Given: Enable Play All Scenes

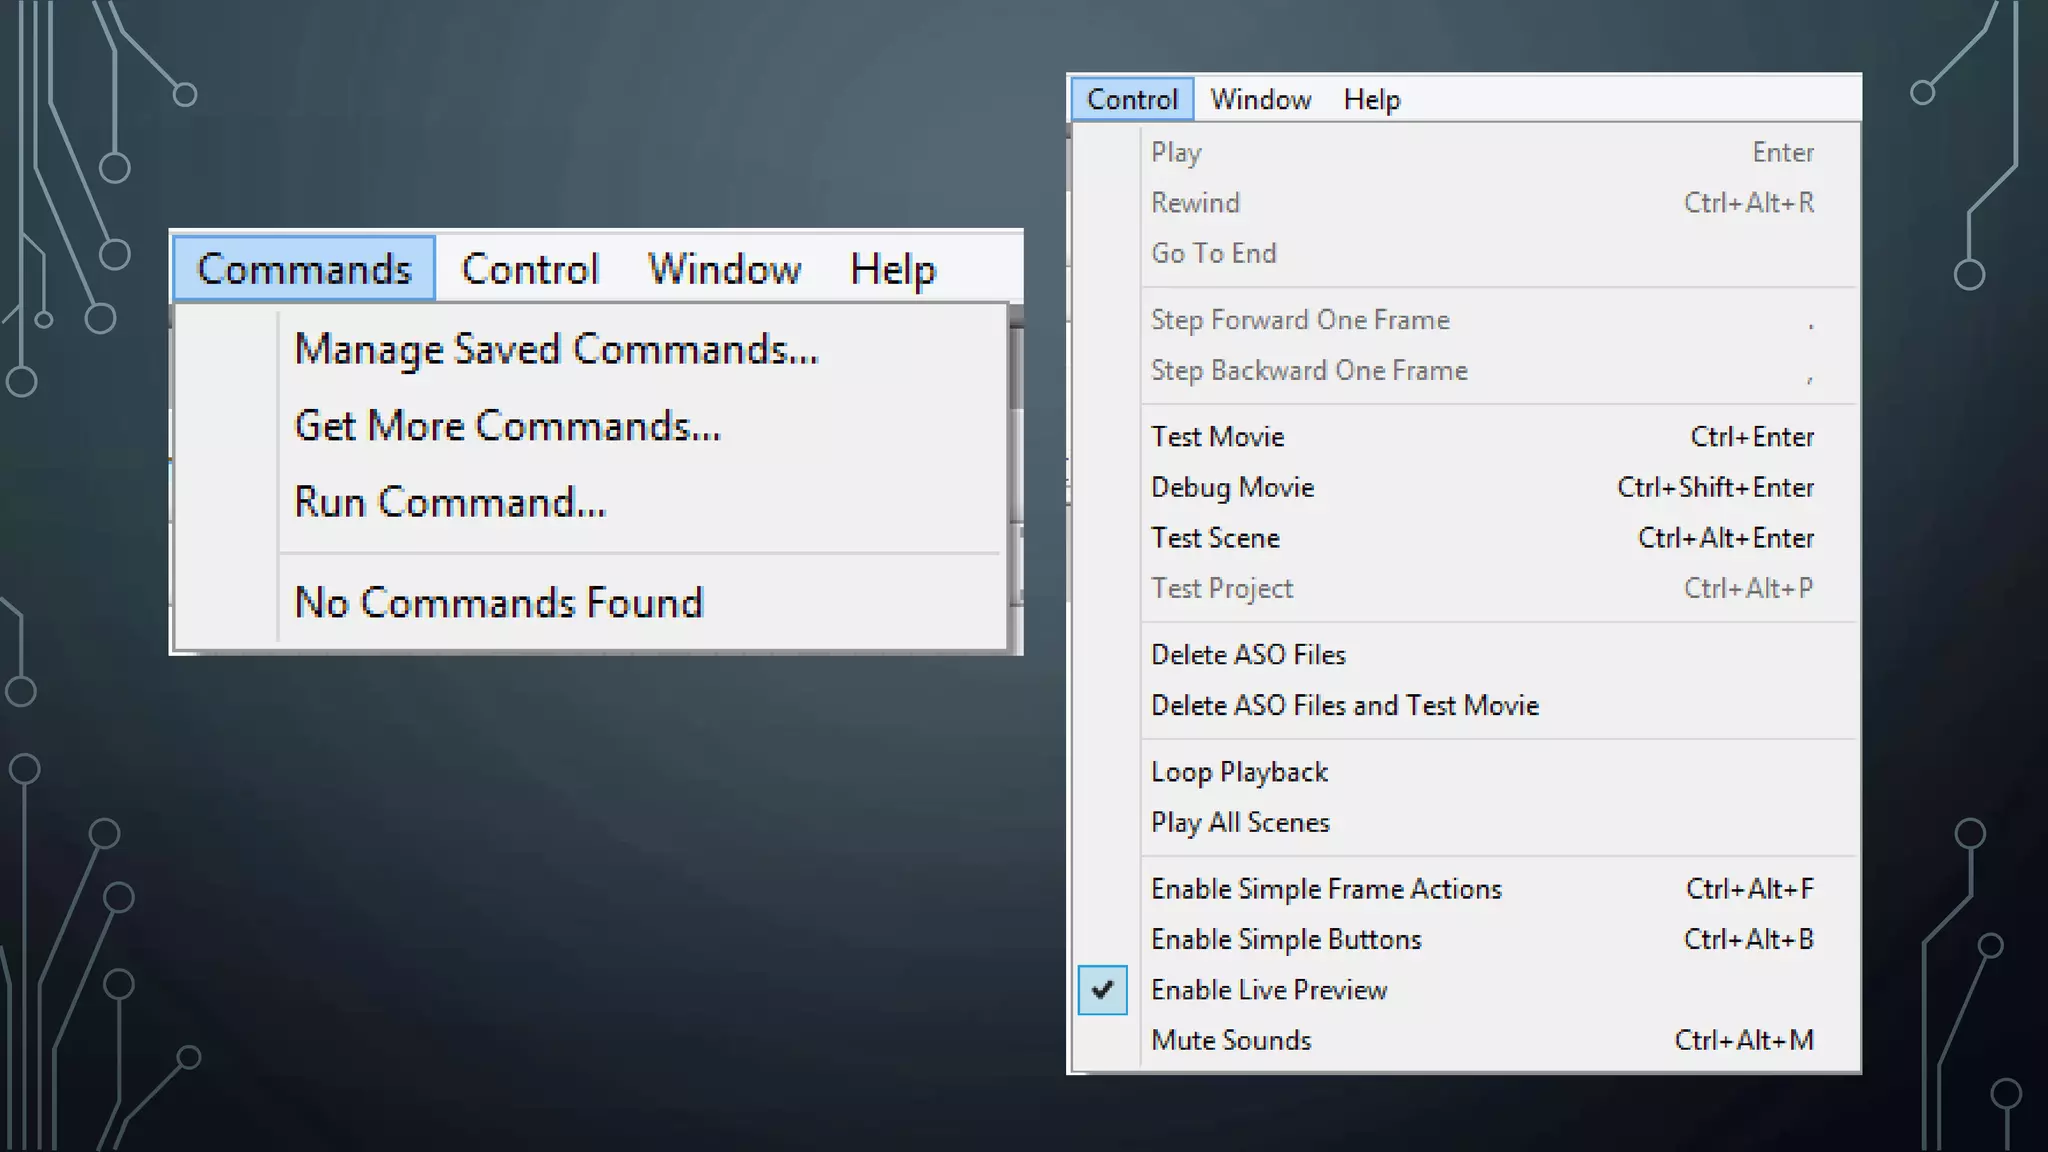Looking at the screenshot, I should pyautogui.click(x=1240, y=822).
